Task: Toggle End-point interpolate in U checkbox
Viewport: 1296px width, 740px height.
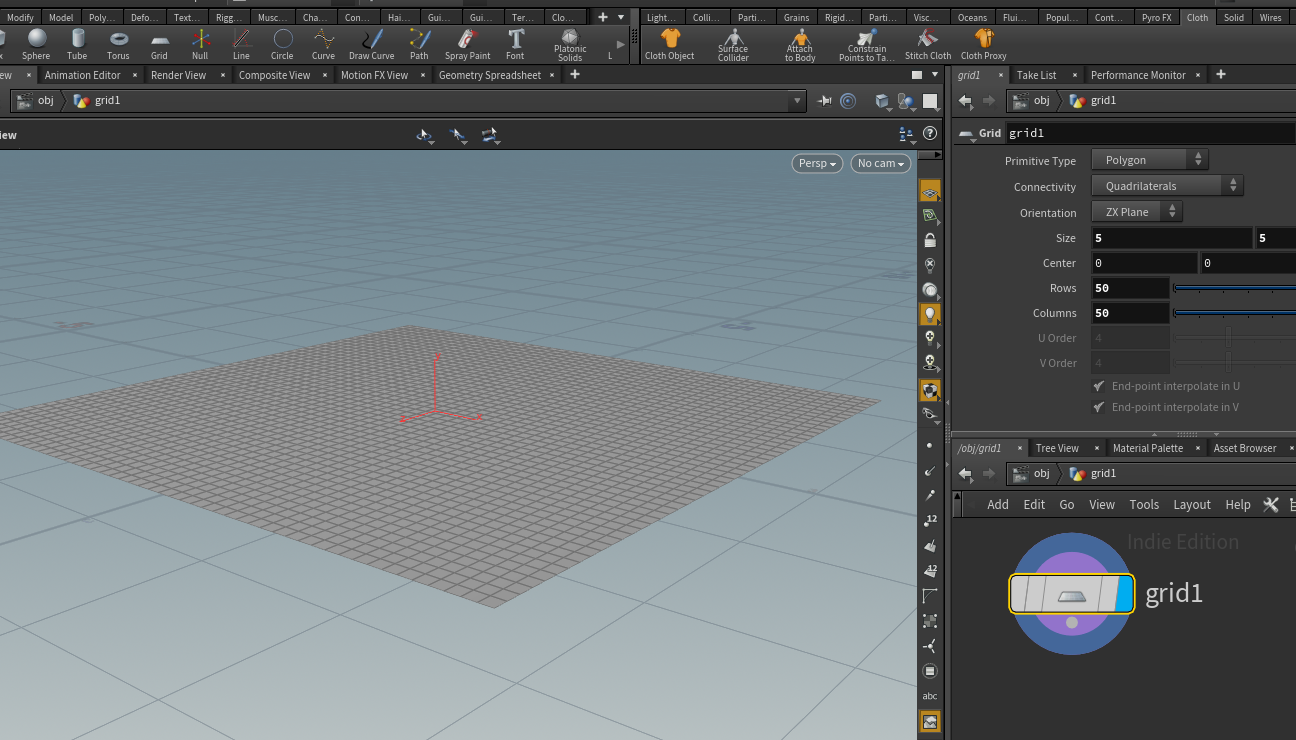Action: pos(1099,386)
